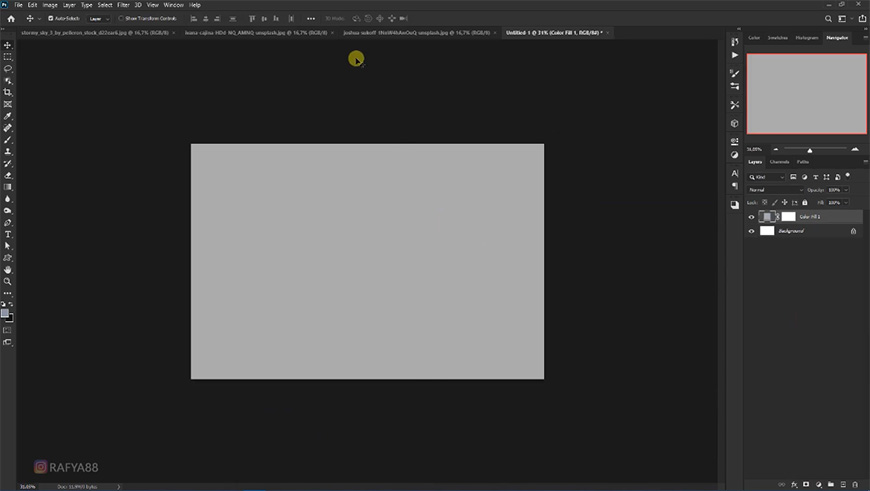The width and height of the screenshot is (870, 491).
Task: Toggle the Auto-Select checkbox
Action: (x=50, y=18)
